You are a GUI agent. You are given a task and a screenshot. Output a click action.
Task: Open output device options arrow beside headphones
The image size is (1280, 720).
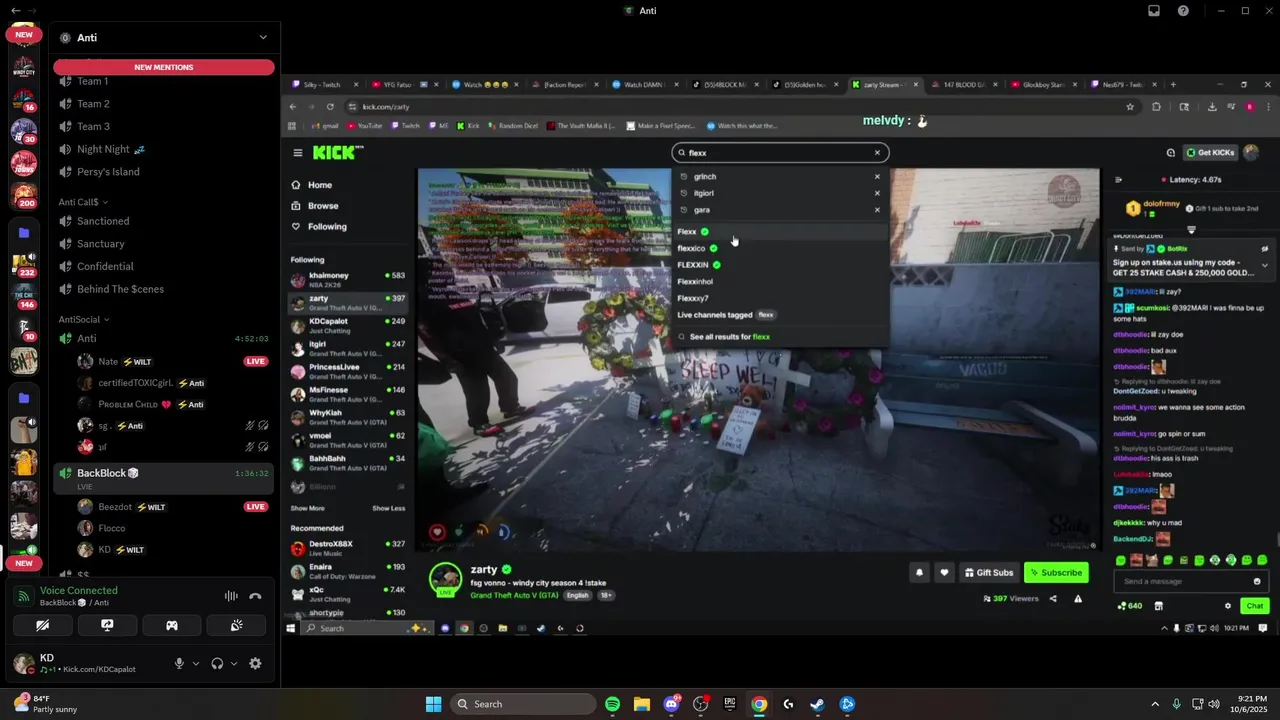pyautogui.click(x=234, y=663)
